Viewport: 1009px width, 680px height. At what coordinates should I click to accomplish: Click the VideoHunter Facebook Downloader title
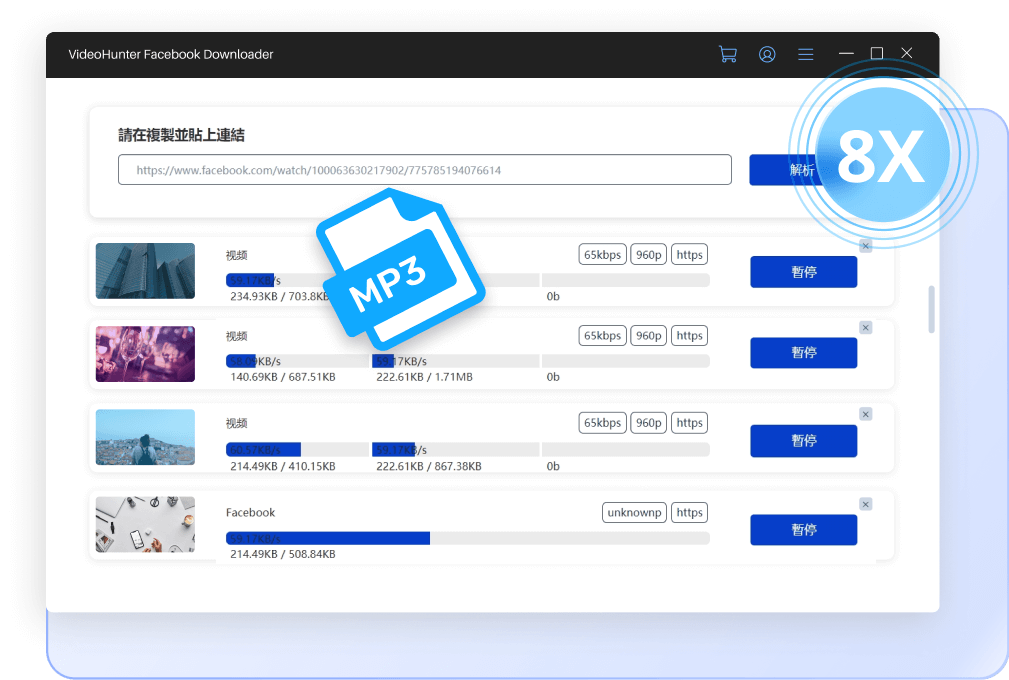coord(171,54)
